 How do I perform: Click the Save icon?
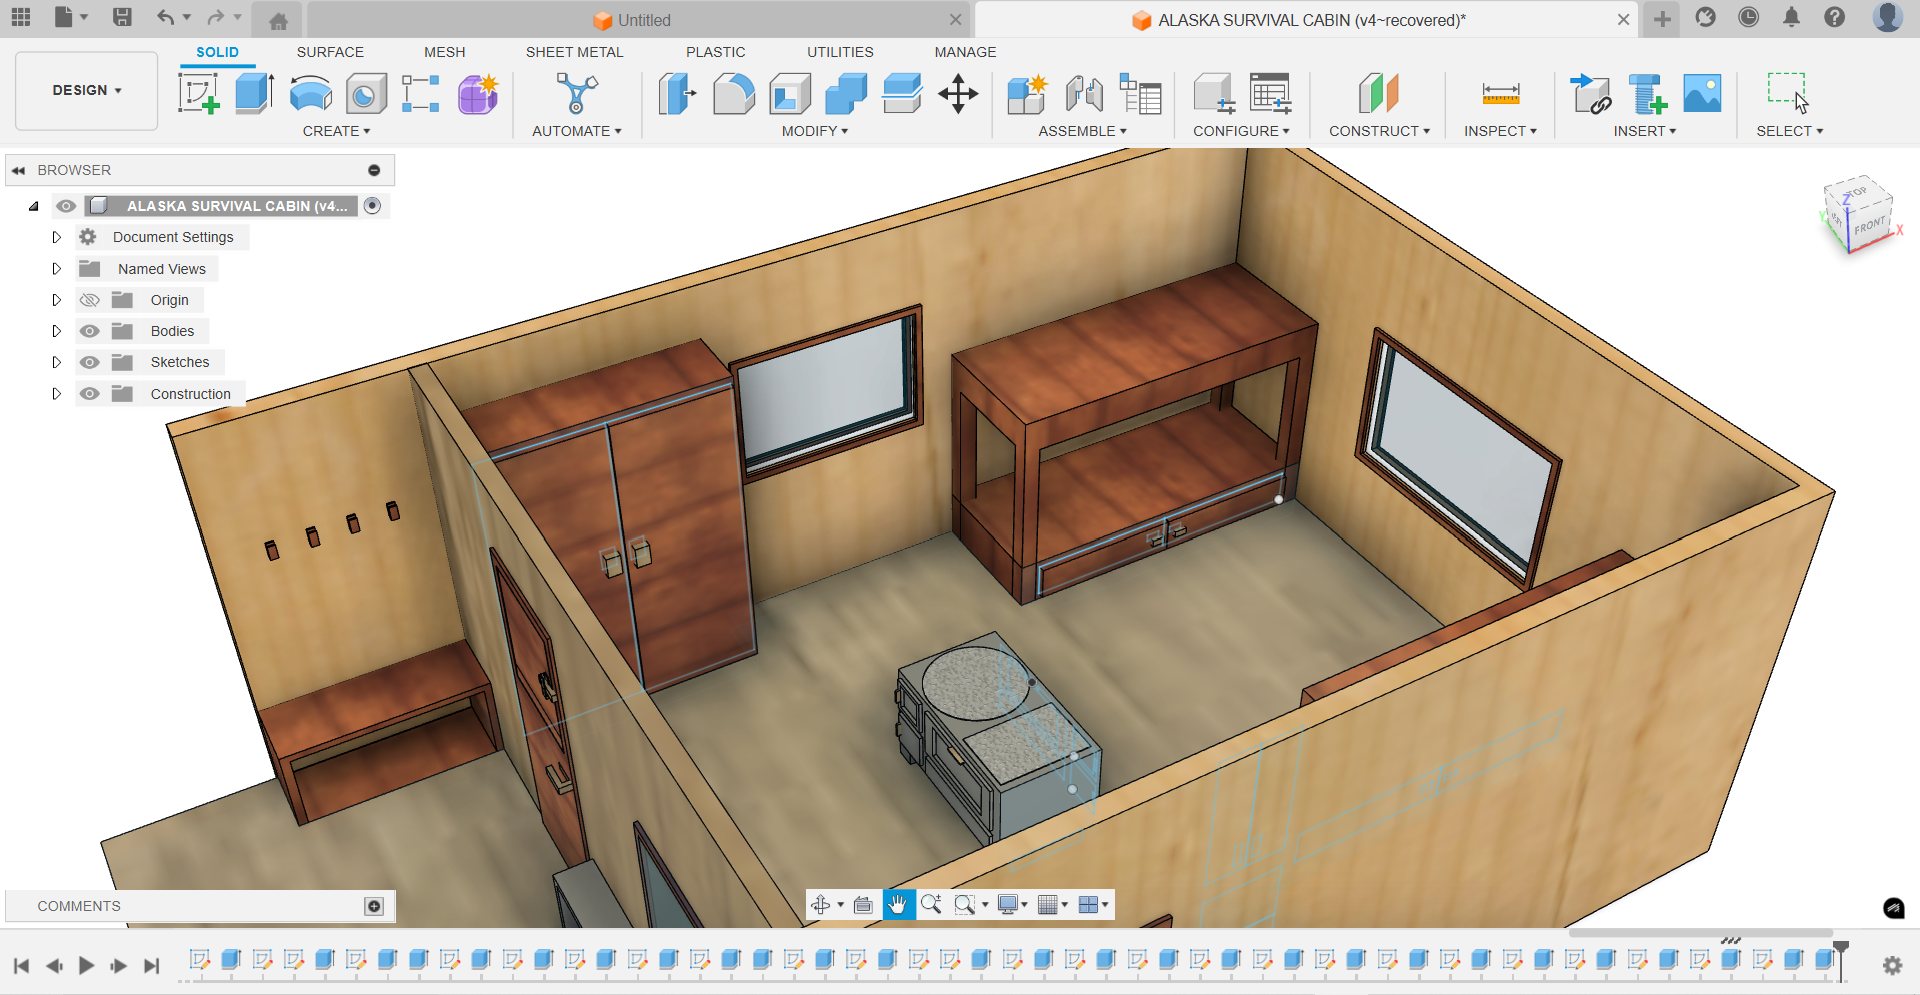[122, 17]
